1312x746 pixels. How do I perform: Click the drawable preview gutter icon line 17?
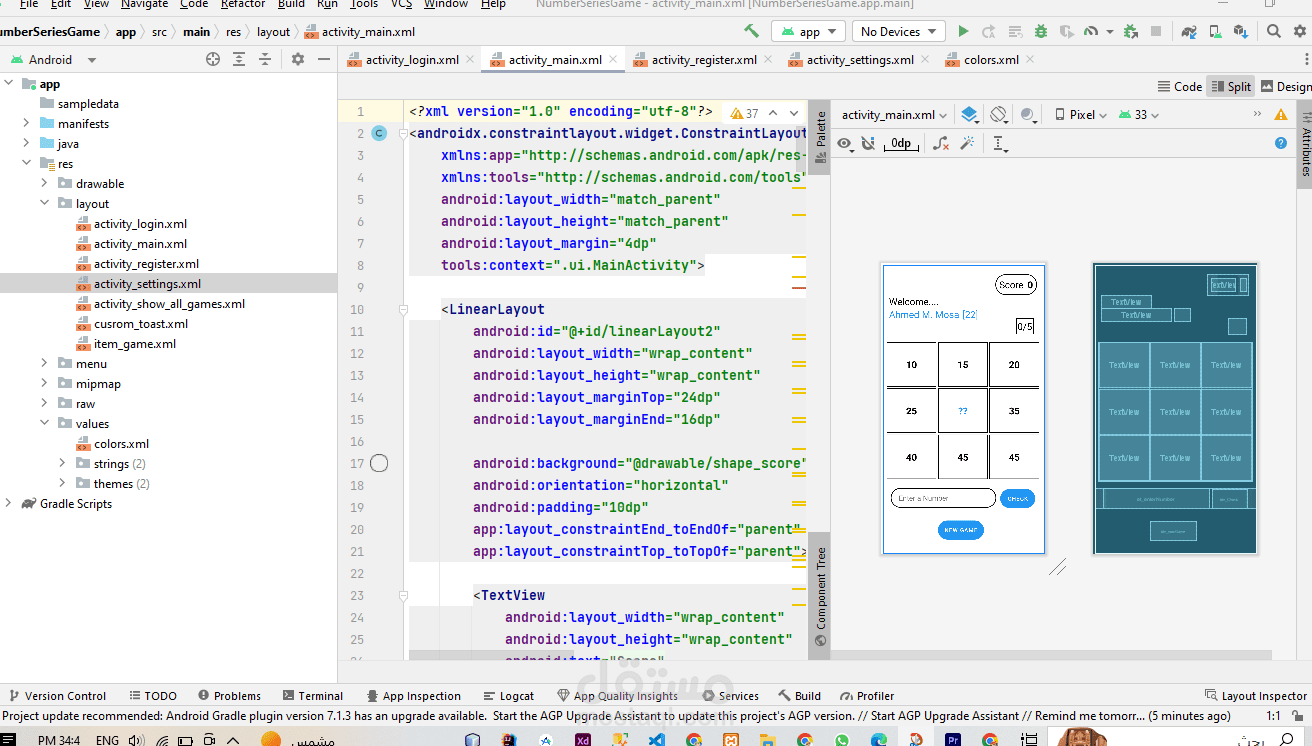[379, 463]
